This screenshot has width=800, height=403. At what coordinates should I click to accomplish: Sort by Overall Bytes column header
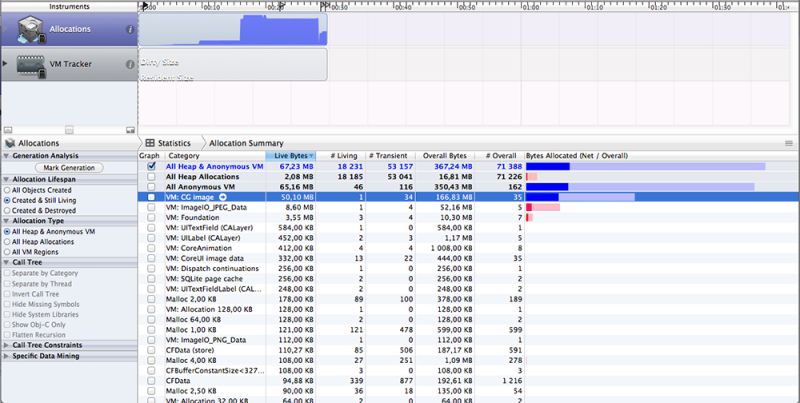coord(445,156)
